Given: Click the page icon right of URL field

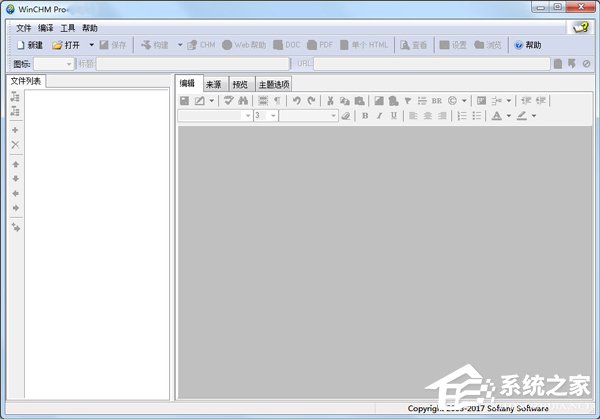Looking at the screenshot, I should click(558, 64).
